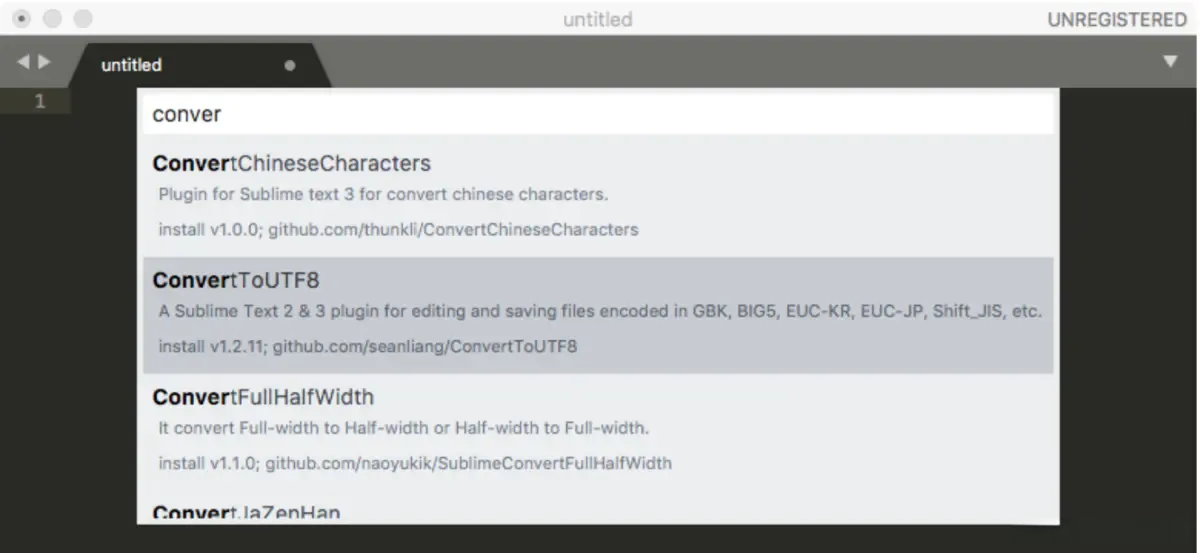This screenshot has width=1200, height=553.
Task: Click line number 1 in the gutter
Action: (40, 101)
